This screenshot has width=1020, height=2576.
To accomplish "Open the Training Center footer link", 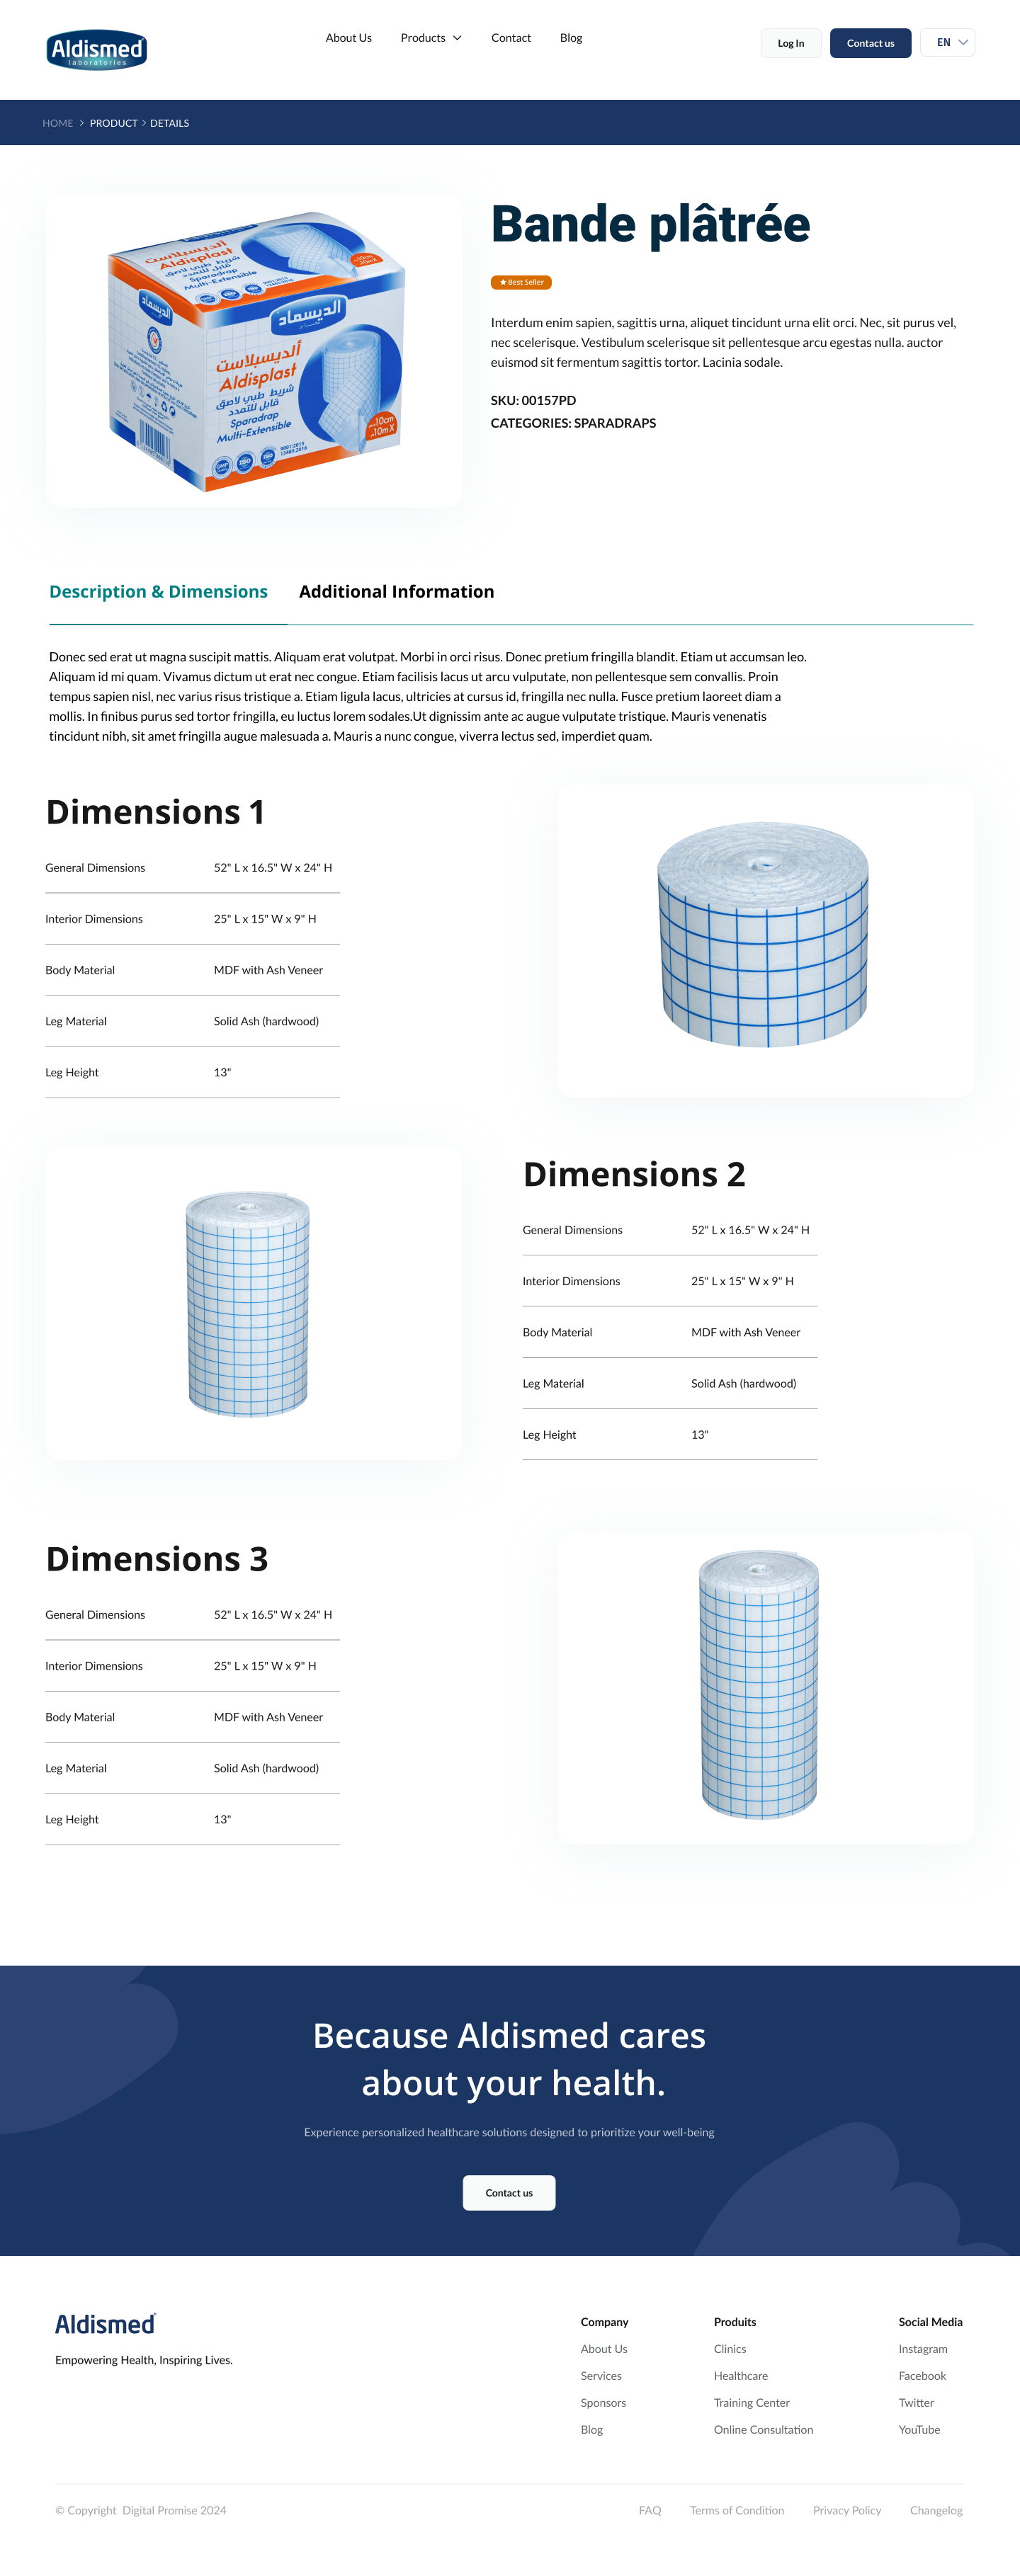I will pos(752,2403).
